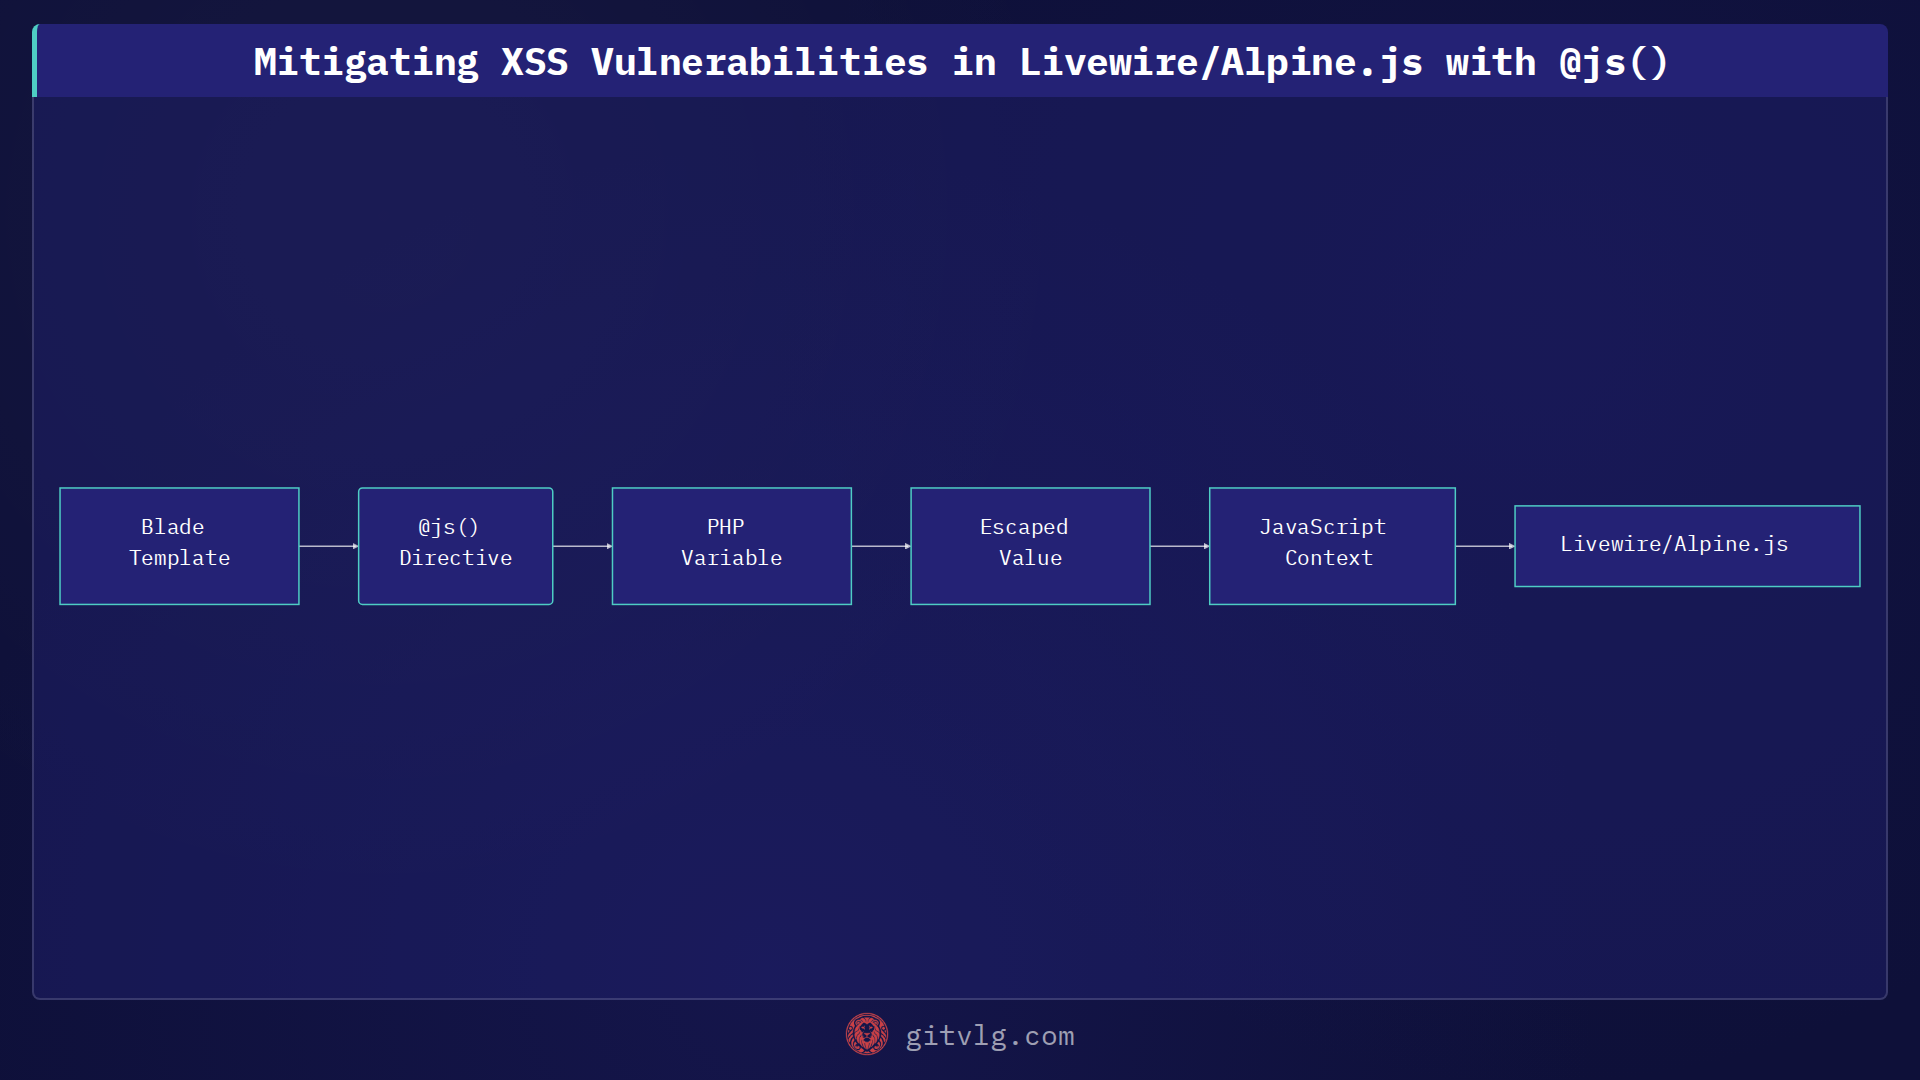Open the gitvlg.com text link
The height and width of the screenshot is (1080, 1920).
tap(990, 1036)
